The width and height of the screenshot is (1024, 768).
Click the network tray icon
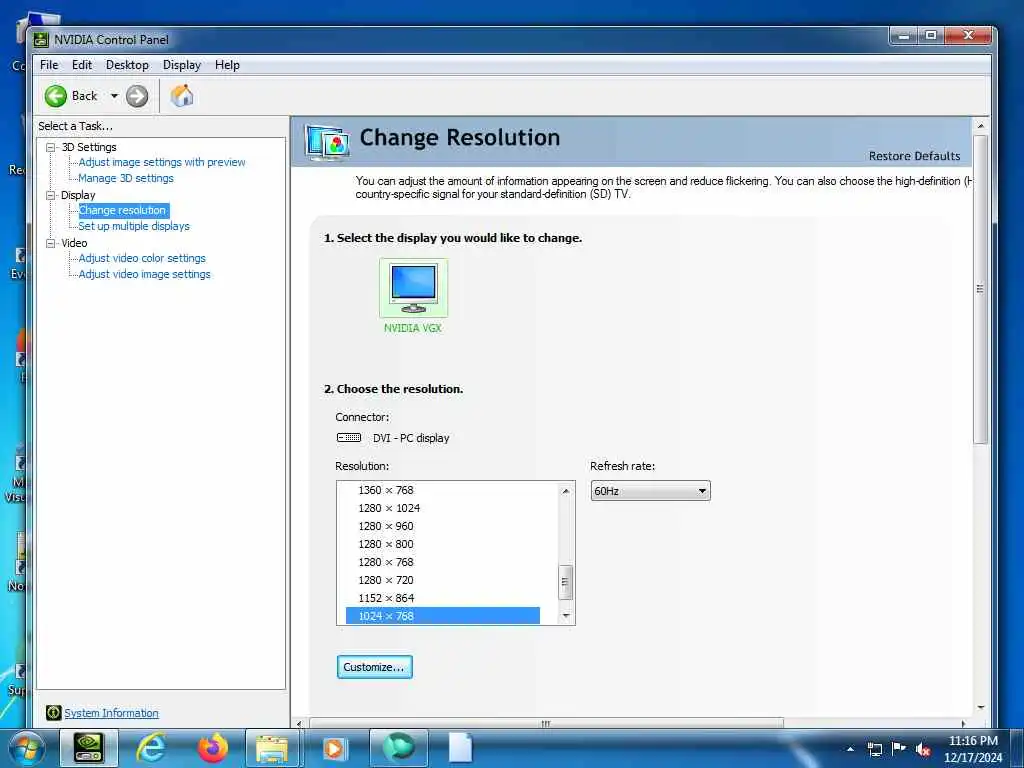(x=875, y=750)
